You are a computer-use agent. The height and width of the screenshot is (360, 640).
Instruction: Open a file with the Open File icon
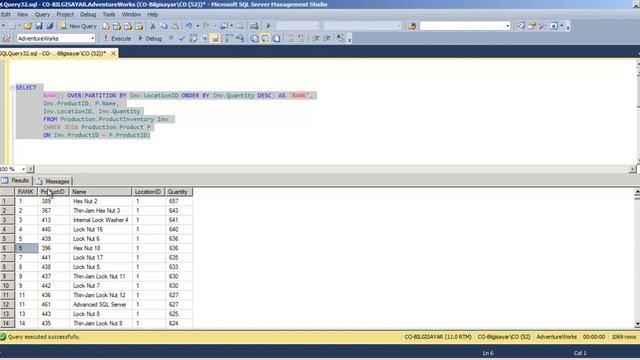point(27,26)
